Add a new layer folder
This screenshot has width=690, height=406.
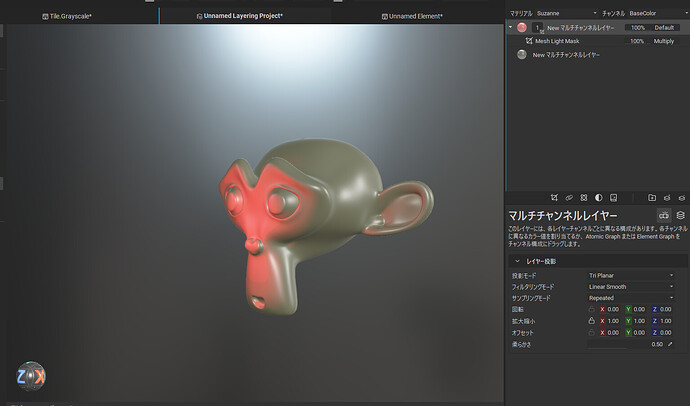(x=652, y=198)
